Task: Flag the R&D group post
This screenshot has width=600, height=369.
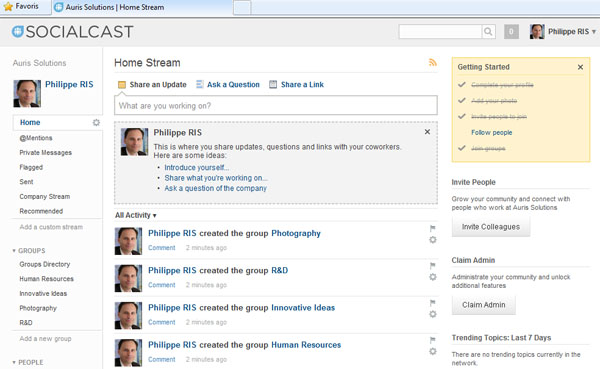Action: point(432,266)
